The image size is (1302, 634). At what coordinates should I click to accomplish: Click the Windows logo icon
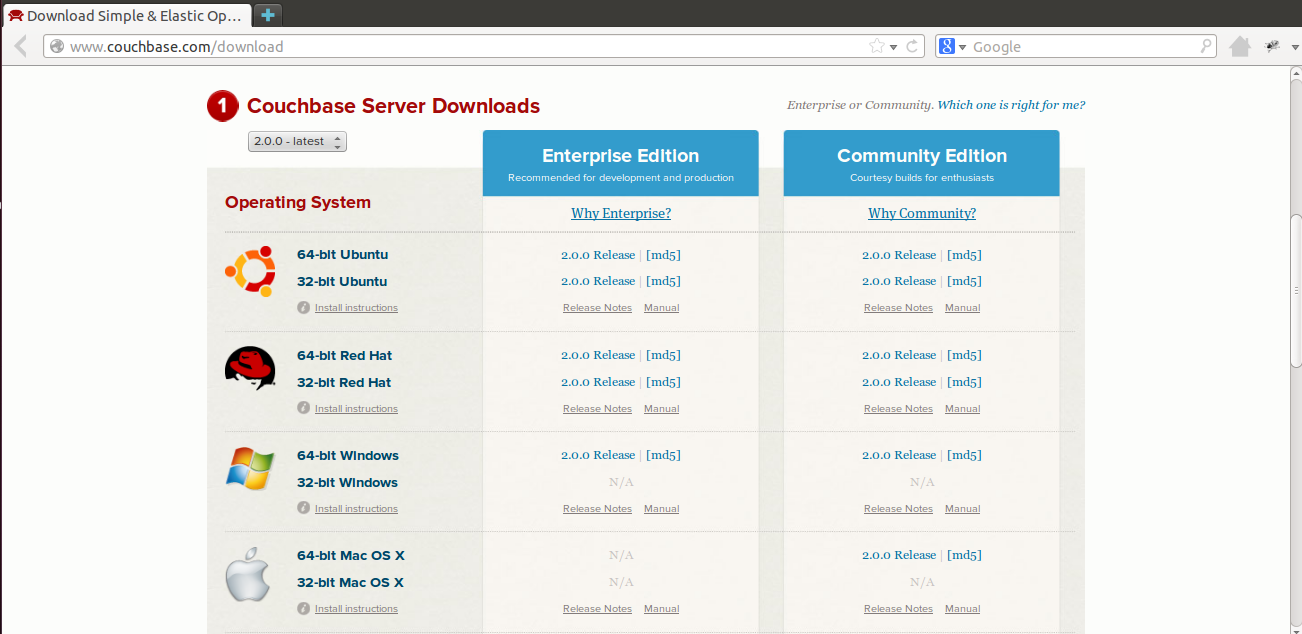pos(250,468)
